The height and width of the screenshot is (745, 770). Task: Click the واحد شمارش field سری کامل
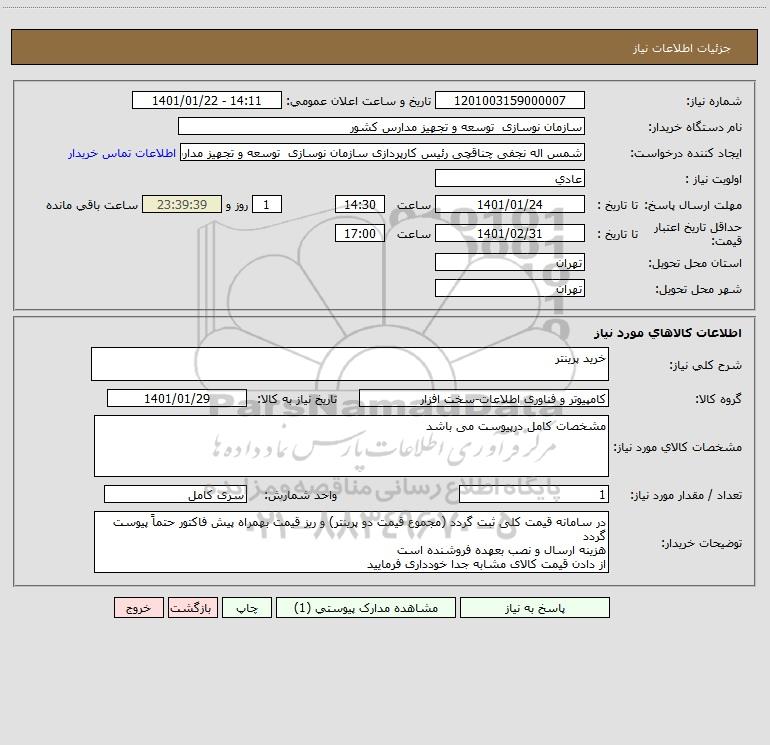[175, 494]
